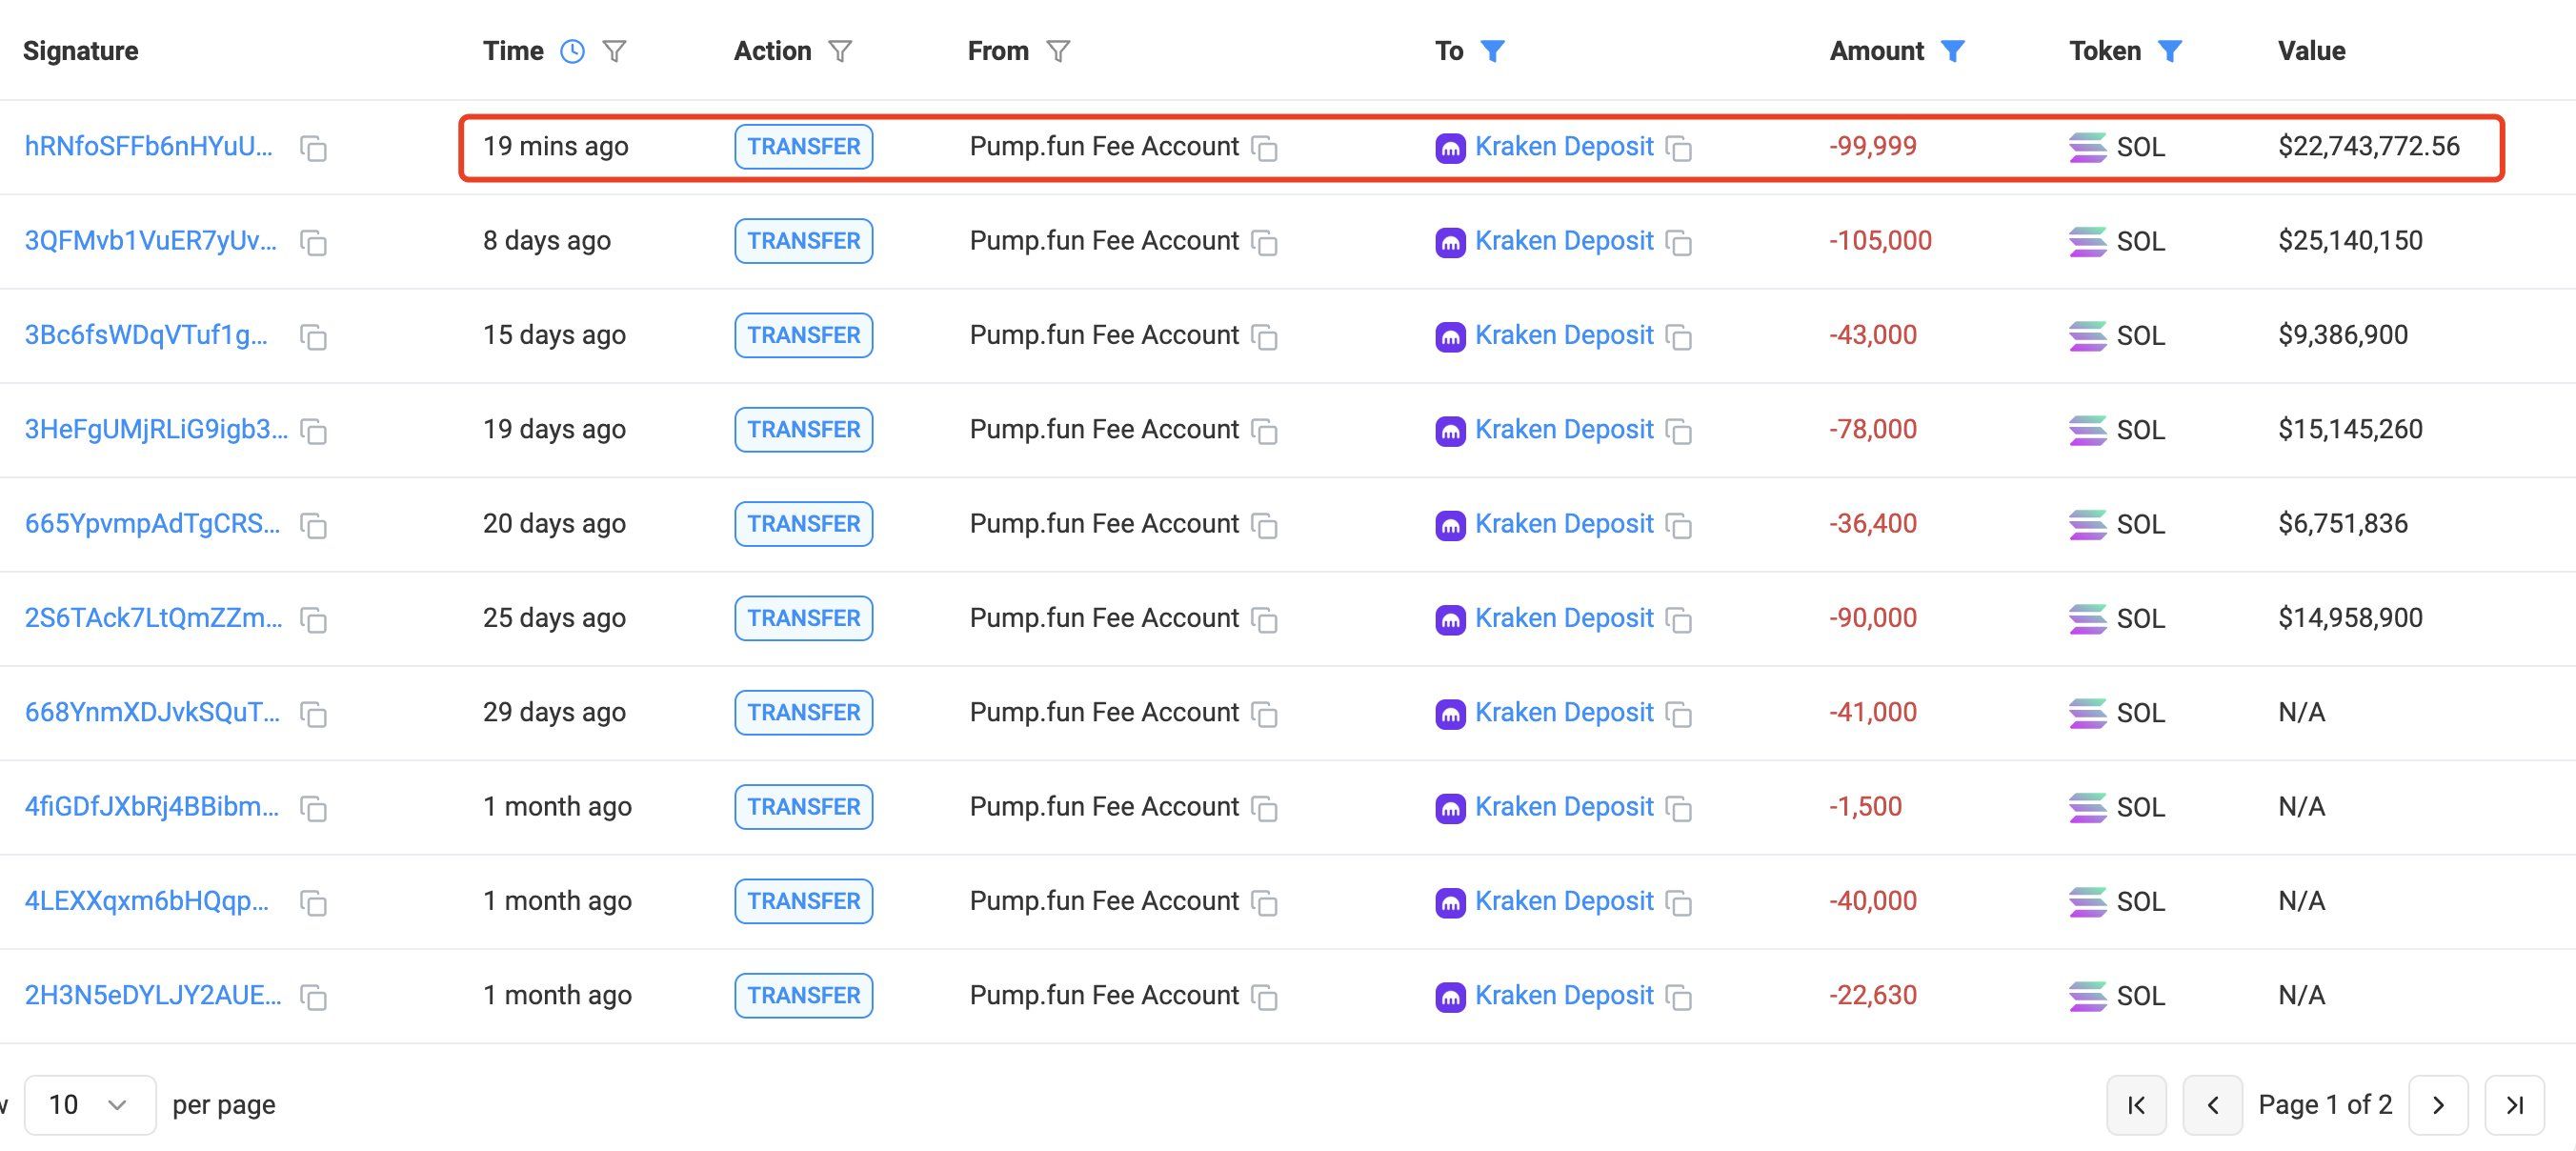The width and height of the screenshot is (2576, 1151).
Task: Toggle the active Amount column filter
Action: point(1952,51)
